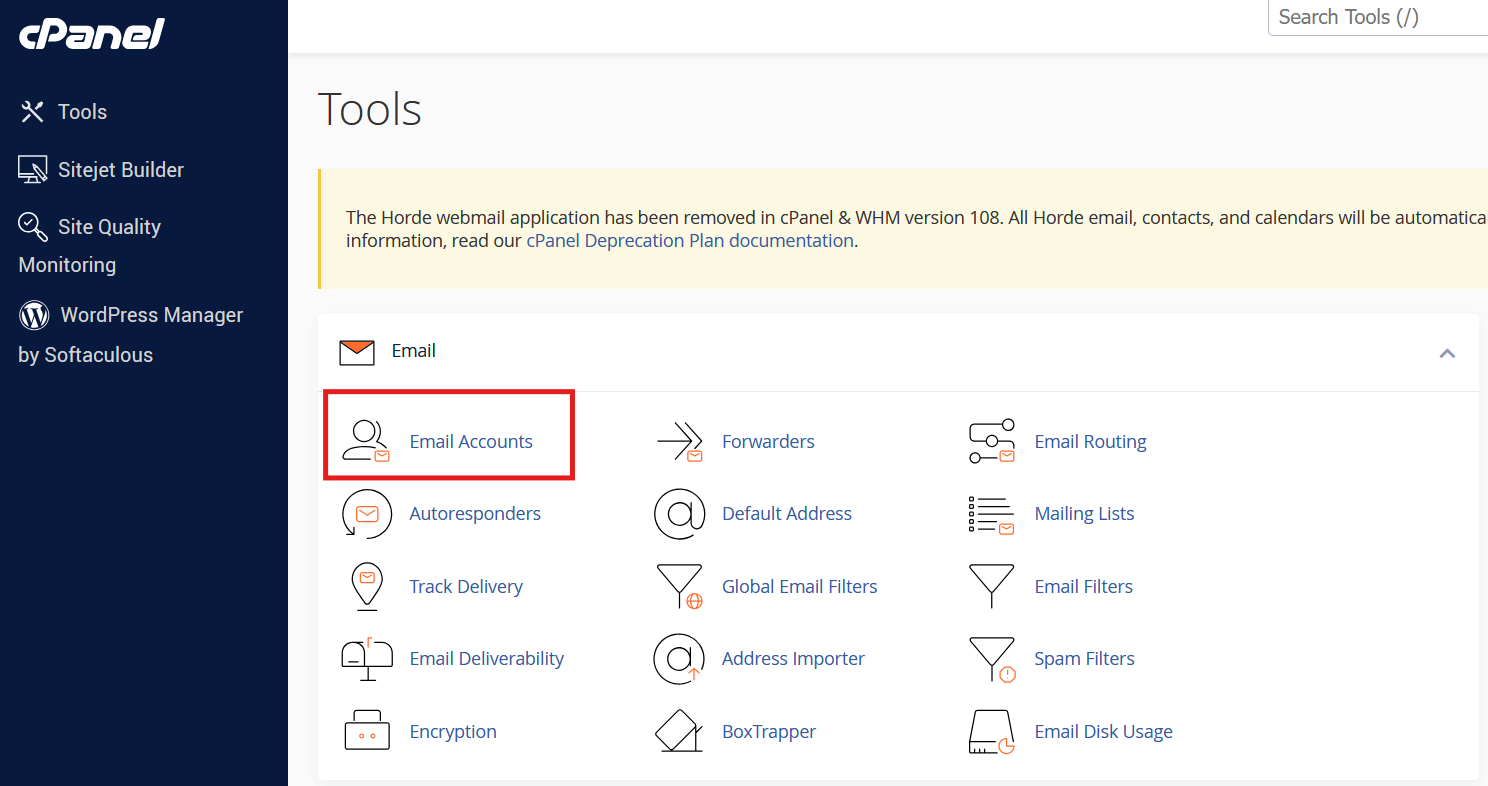Open WordPress Manager by Softaculous
The width and height of the screenshot is (1488, 786).
(131, 334)
